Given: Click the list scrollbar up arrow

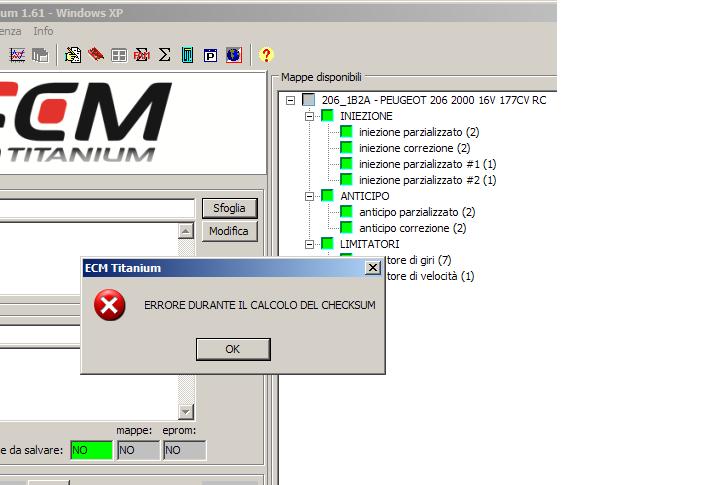Looking at the screenshot, I should pos(186,231).
